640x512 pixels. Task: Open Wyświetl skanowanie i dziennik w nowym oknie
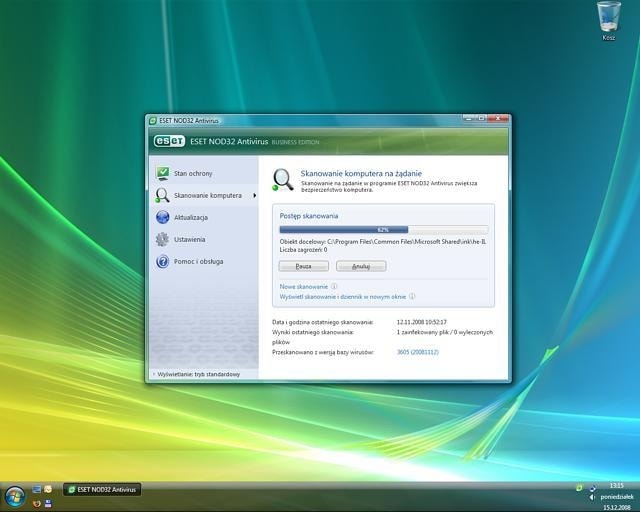(343, 297)
